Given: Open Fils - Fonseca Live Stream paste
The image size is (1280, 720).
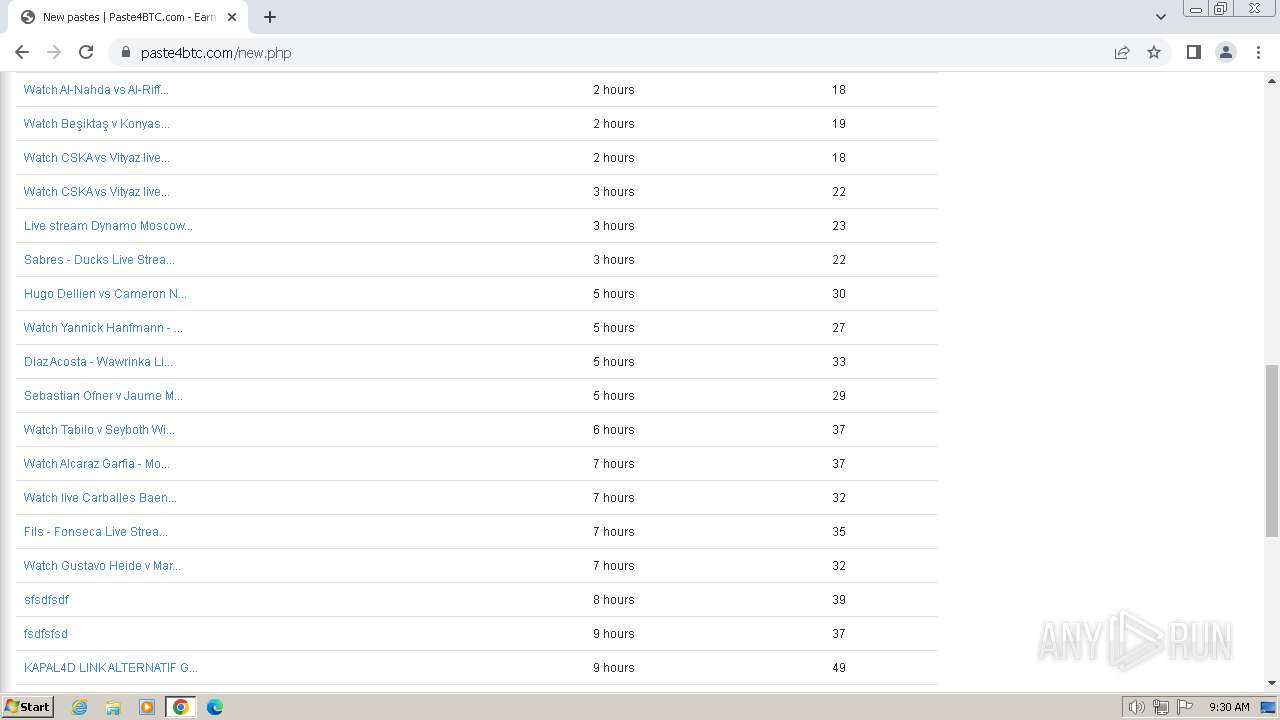Looking at the screenshot, I should tap(96, 532).
